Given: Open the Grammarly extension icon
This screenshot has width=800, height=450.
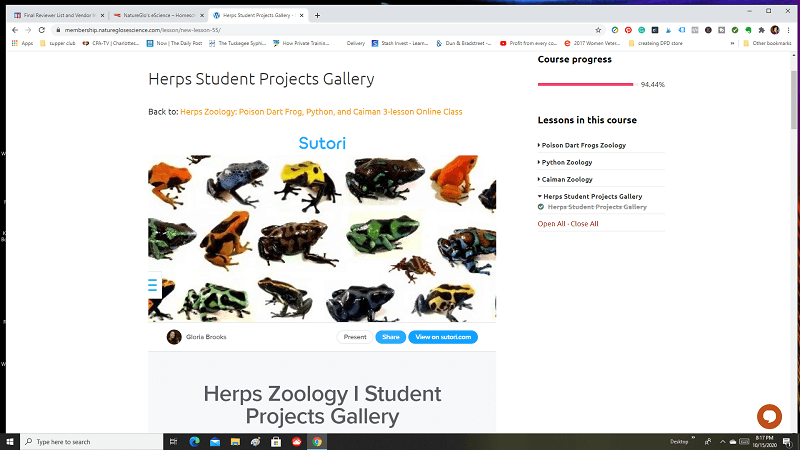Looking at the screenshot, I should pos(641,30).
